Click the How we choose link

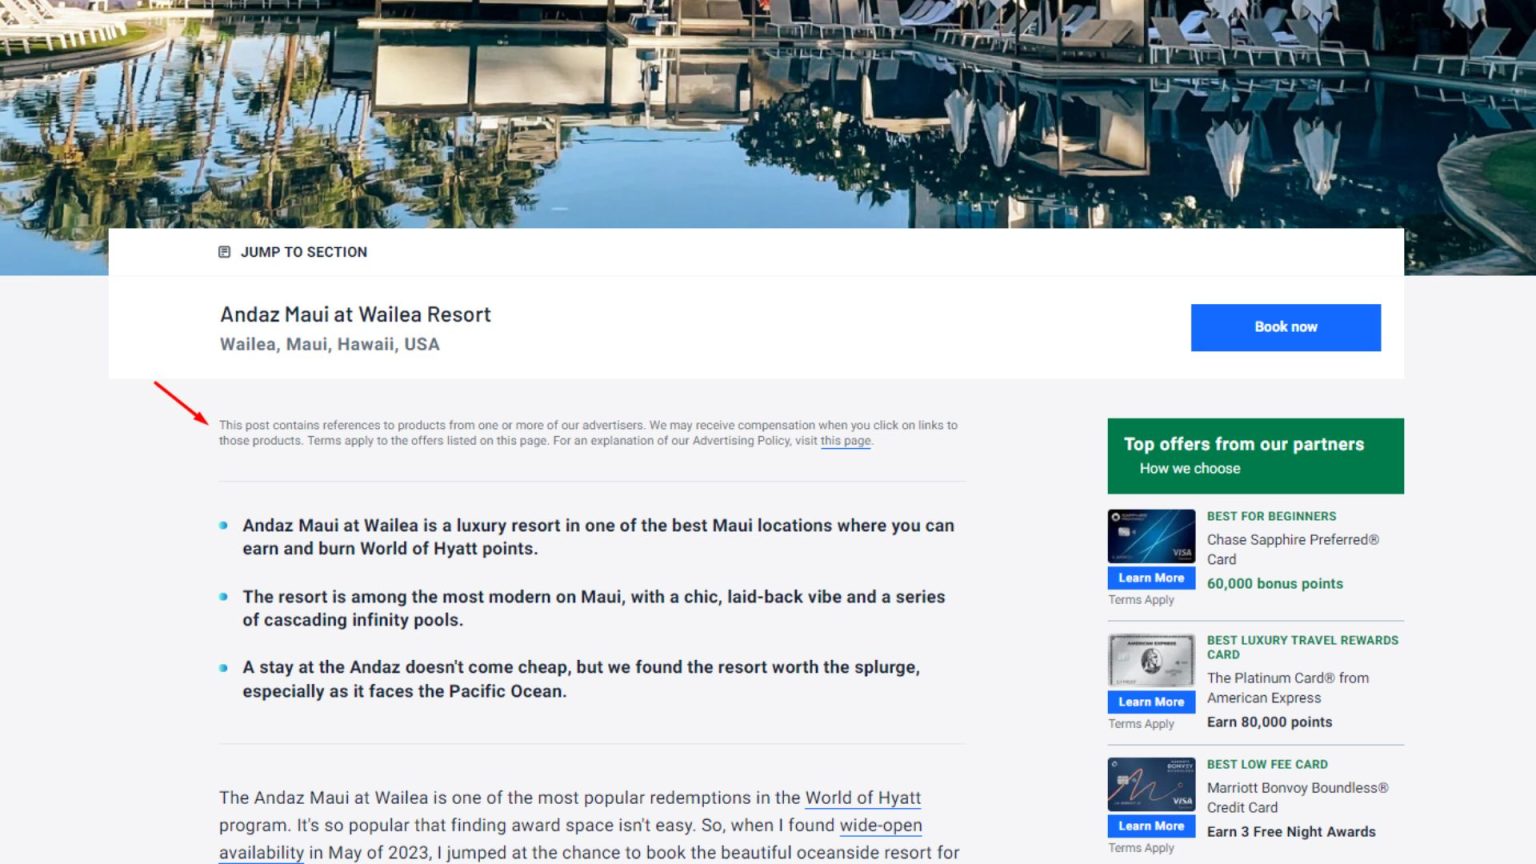coord(1189,469)
